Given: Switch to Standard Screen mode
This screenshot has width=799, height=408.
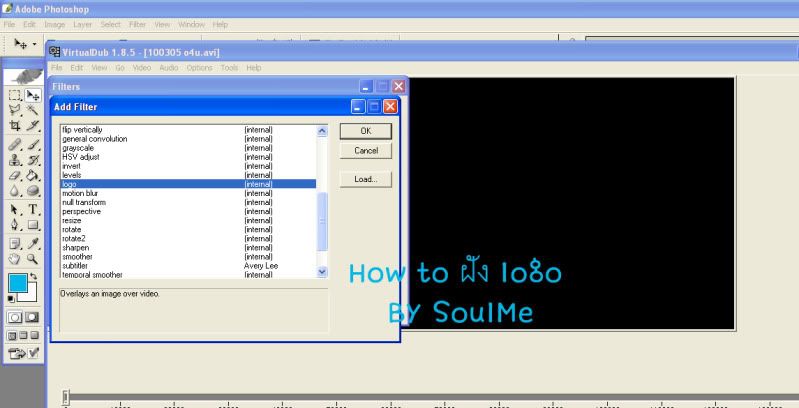Looking at the screenshot, I should [x=12, y=335].
